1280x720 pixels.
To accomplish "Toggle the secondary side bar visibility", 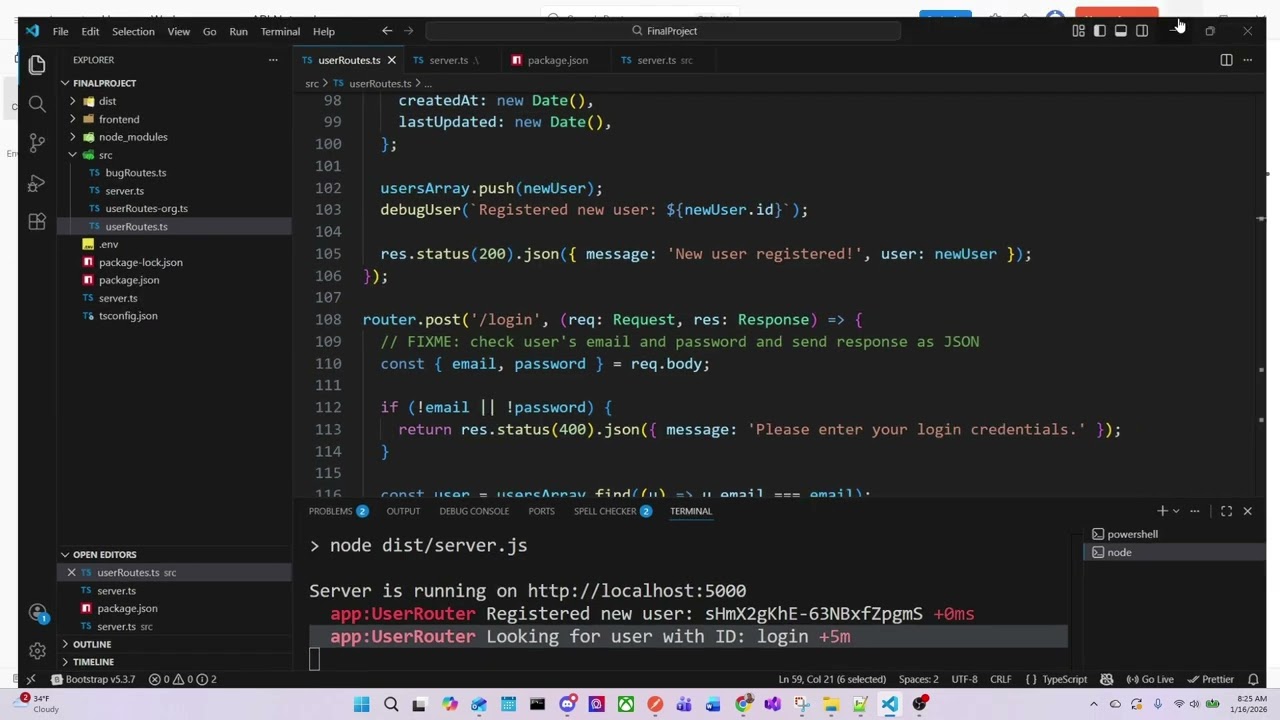I will pyautogui.click(x=1141, y=31).
